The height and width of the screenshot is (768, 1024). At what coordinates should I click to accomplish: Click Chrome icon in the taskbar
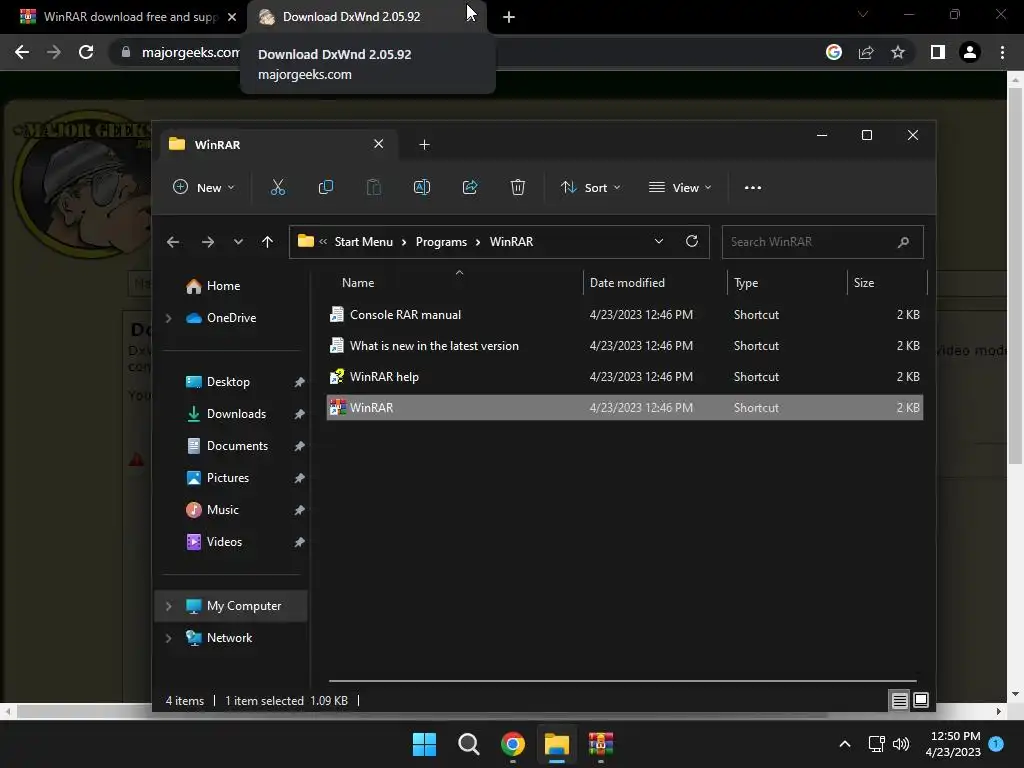[513, 744]
